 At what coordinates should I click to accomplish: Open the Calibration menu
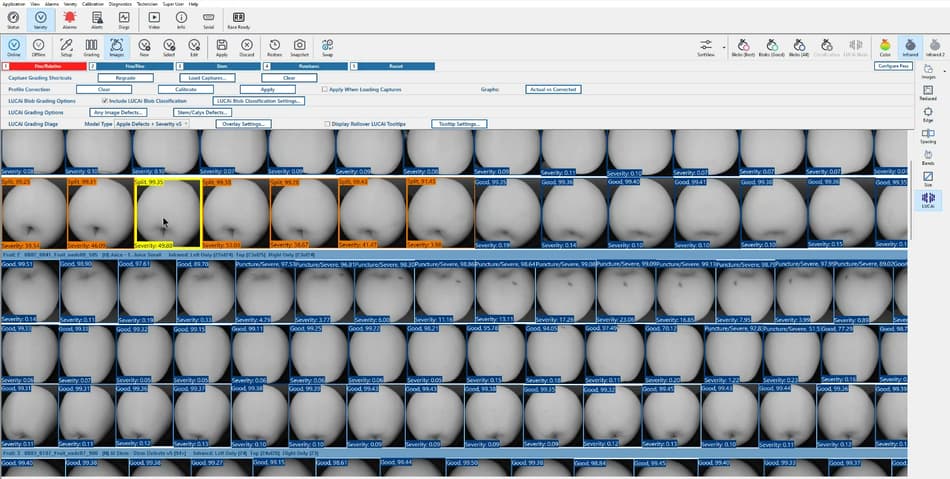pyautogui.click(x=93, y=4)
